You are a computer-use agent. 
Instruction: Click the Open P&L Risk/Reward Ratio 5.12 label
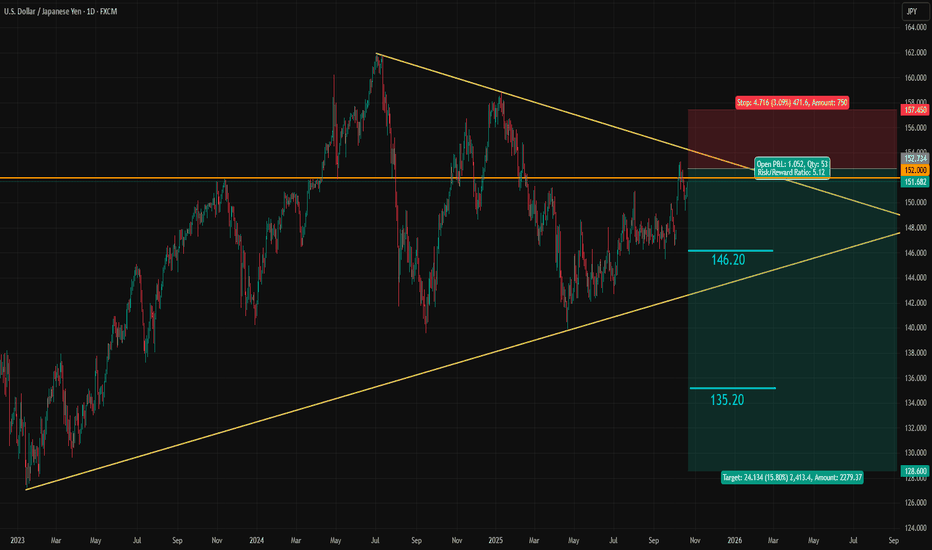coord(792,168)
